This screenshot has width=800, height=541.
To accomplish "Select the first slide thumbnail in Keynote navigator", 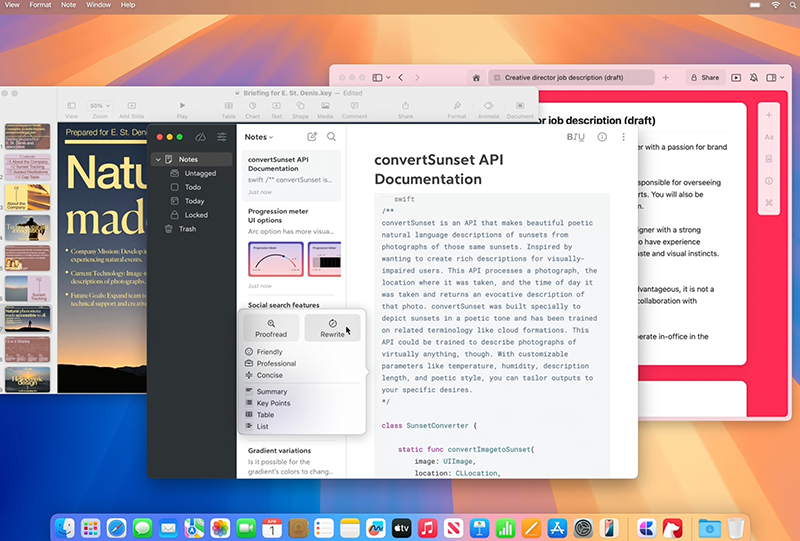I will [28, 136].
